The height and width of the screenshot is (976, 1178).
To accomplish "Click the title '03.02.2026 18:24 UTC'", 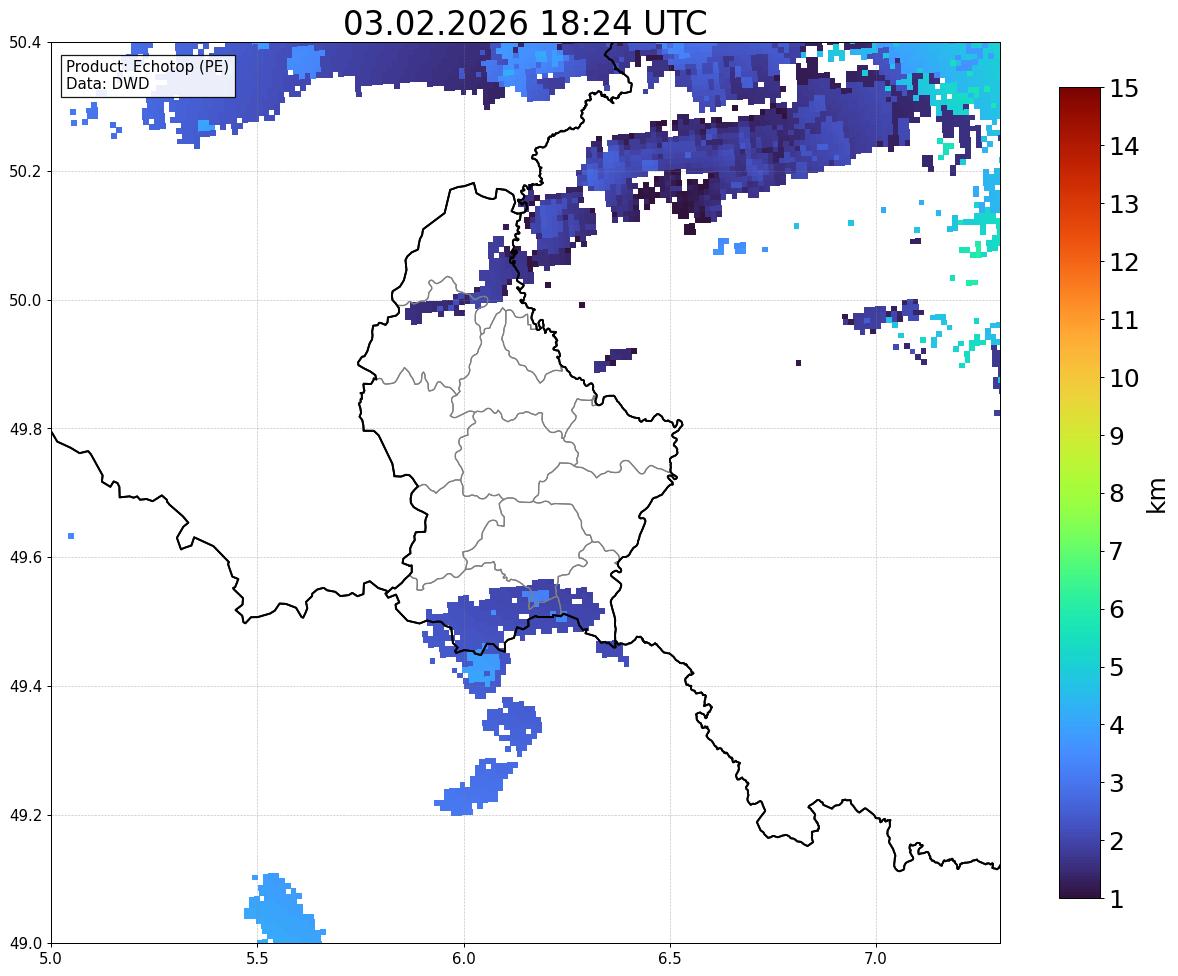I will tap(525, 23).
